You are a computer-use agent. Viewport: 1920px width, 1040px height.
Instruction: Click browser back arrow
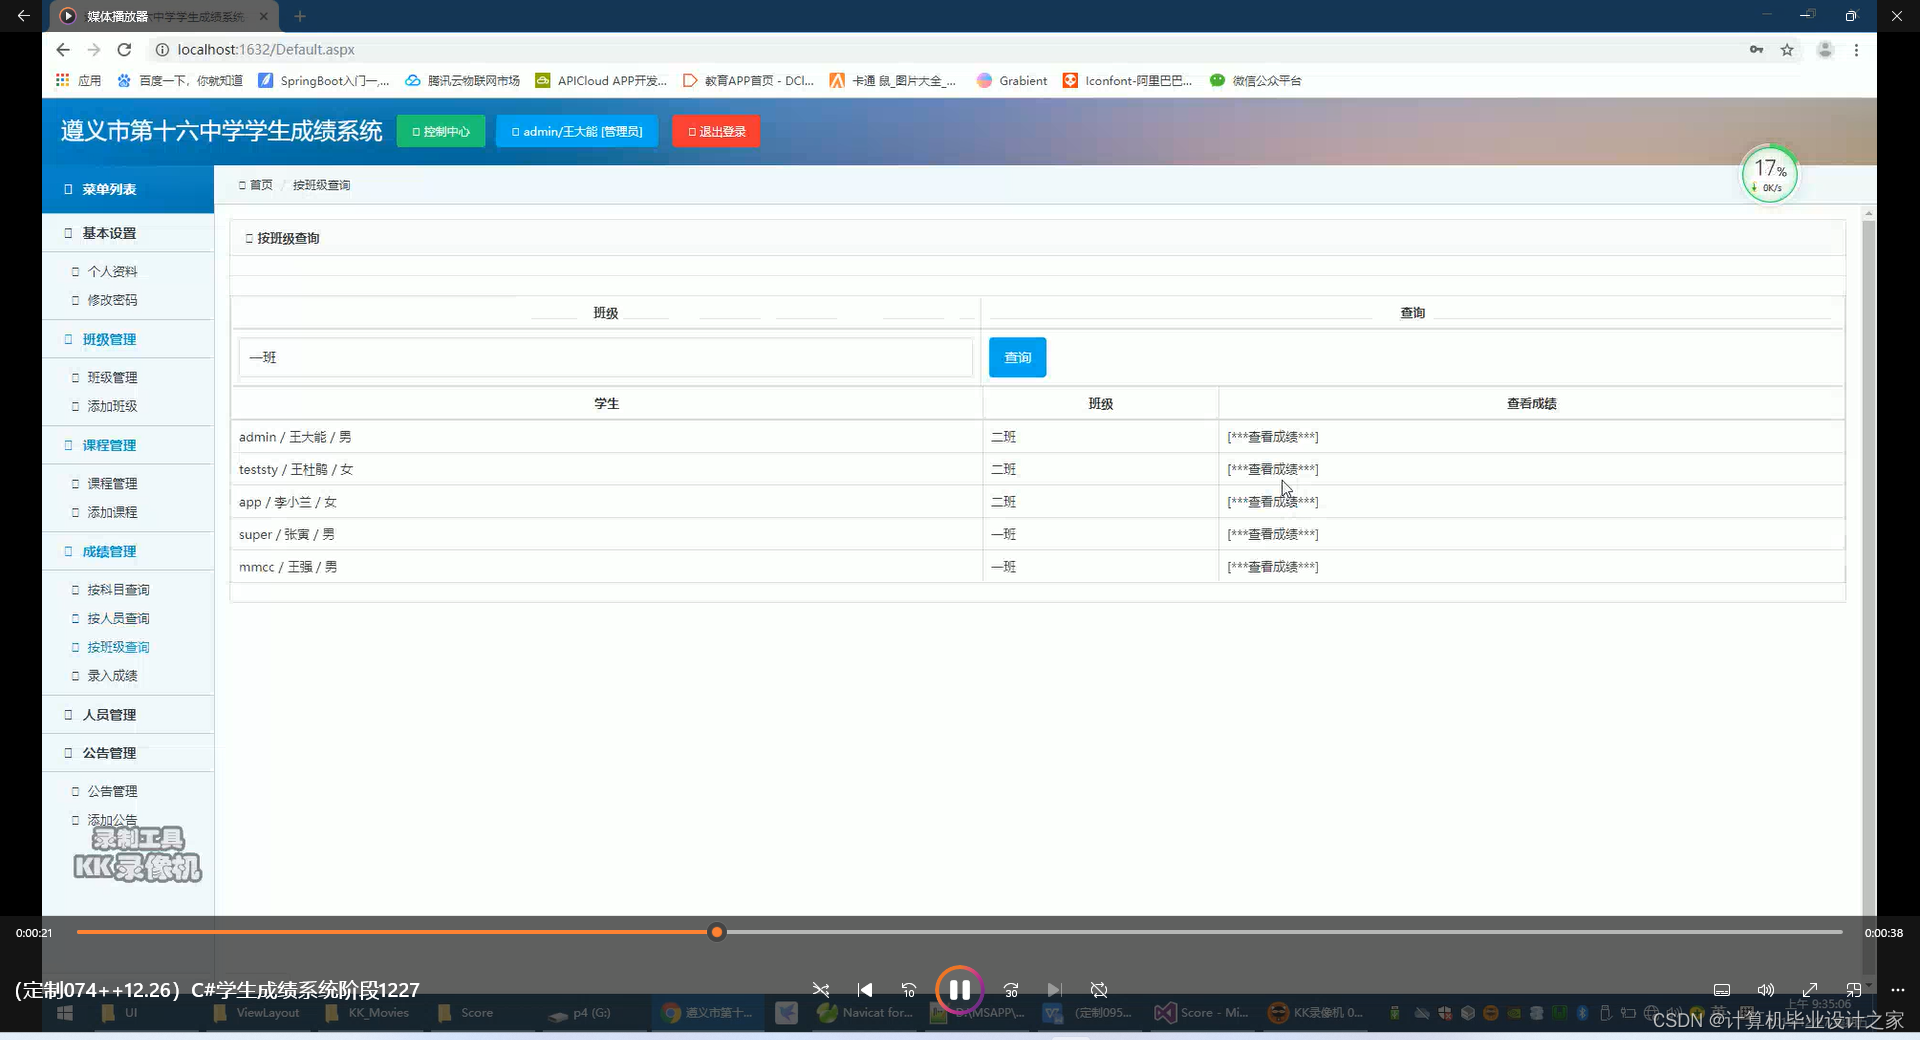[63, 50]
